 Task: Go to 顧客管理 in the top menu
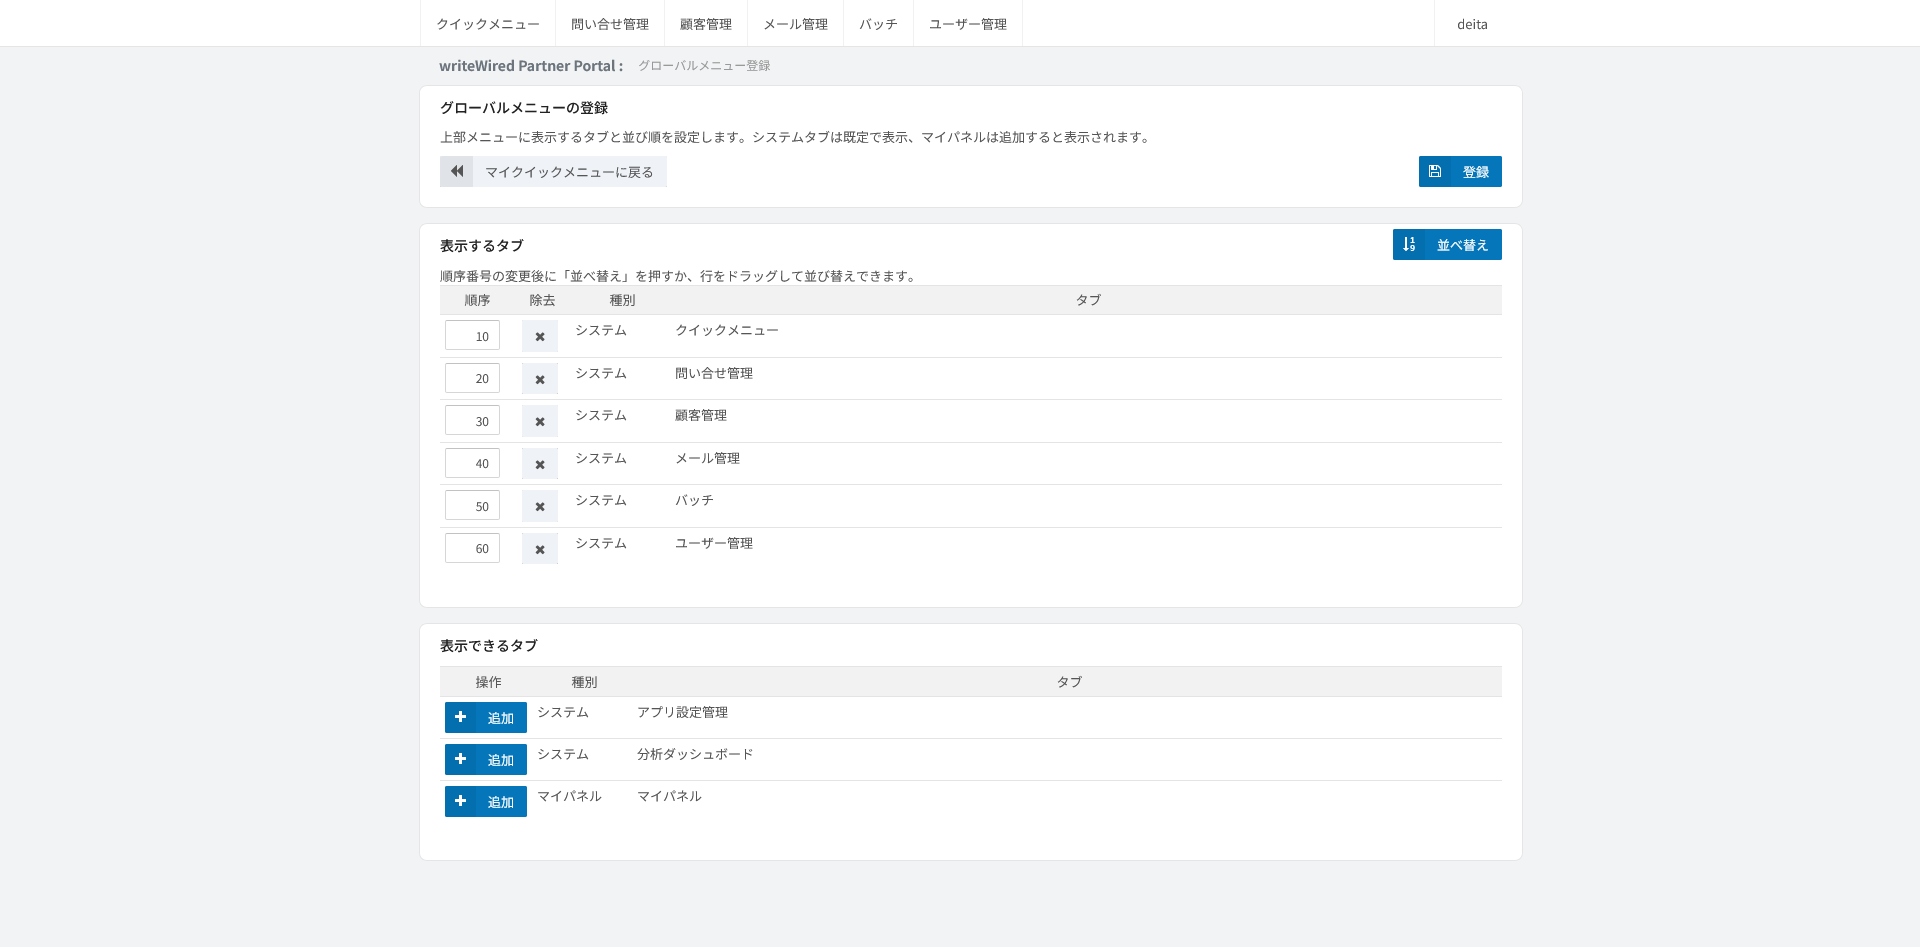coord(706,24)
